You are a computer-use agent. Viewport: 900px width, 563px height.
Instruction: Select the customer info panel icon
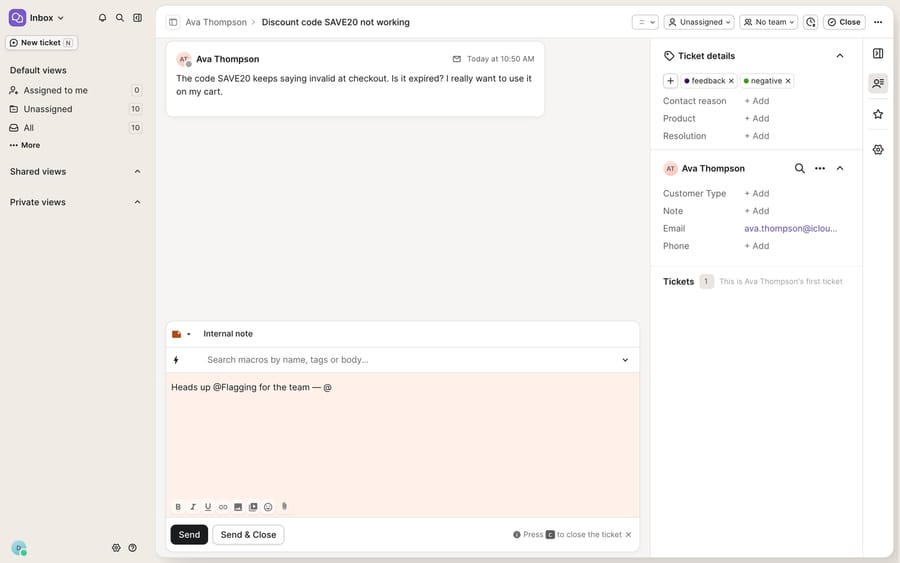coord(878,83)
